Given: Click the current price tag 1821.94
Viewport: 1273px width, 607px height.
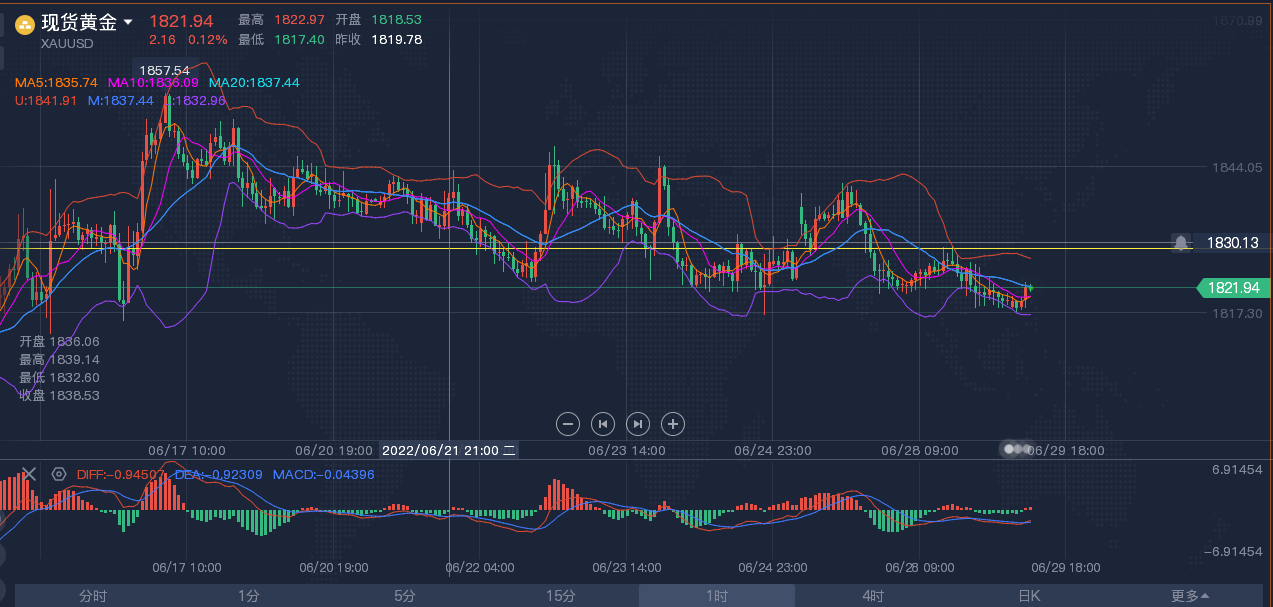Looking at the screenshot, I should point(1233,288).
